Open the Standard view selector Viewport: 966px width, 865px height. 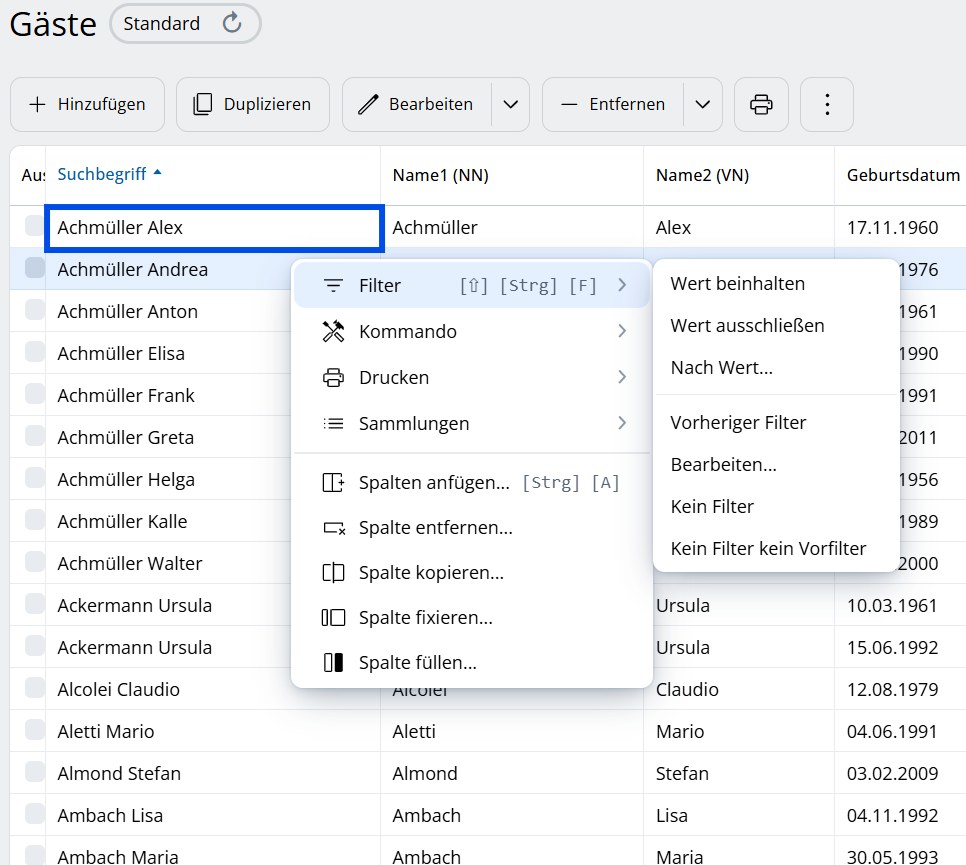click(x=185, y=23)
